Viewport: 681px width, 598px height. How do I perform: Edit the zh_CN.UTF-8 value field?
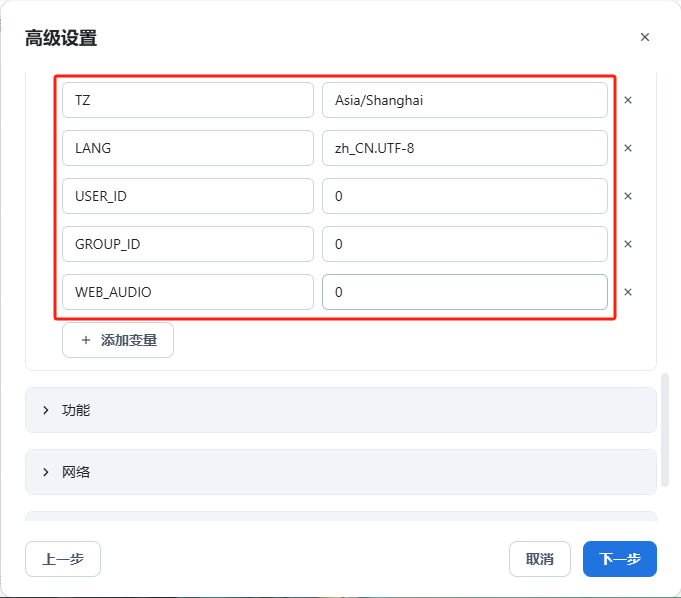(465, 148)
